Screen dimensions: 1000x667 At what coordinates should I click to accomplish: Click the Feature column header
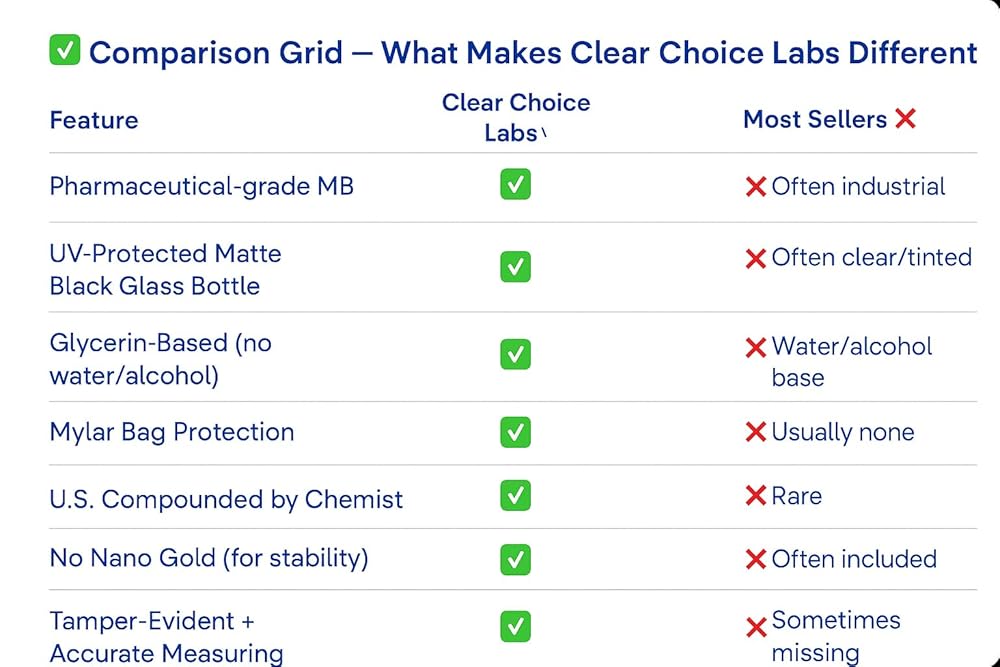(94, 120)
